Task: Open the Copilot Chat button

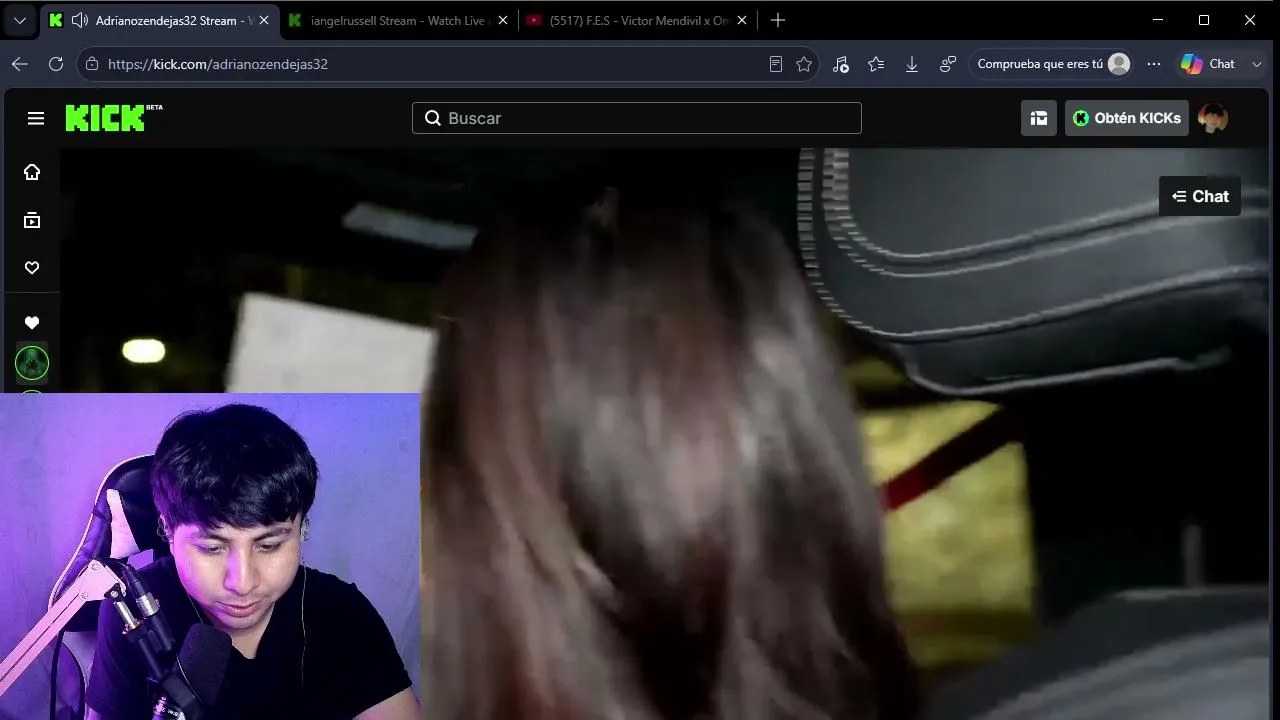Action: pos(1208,64)
